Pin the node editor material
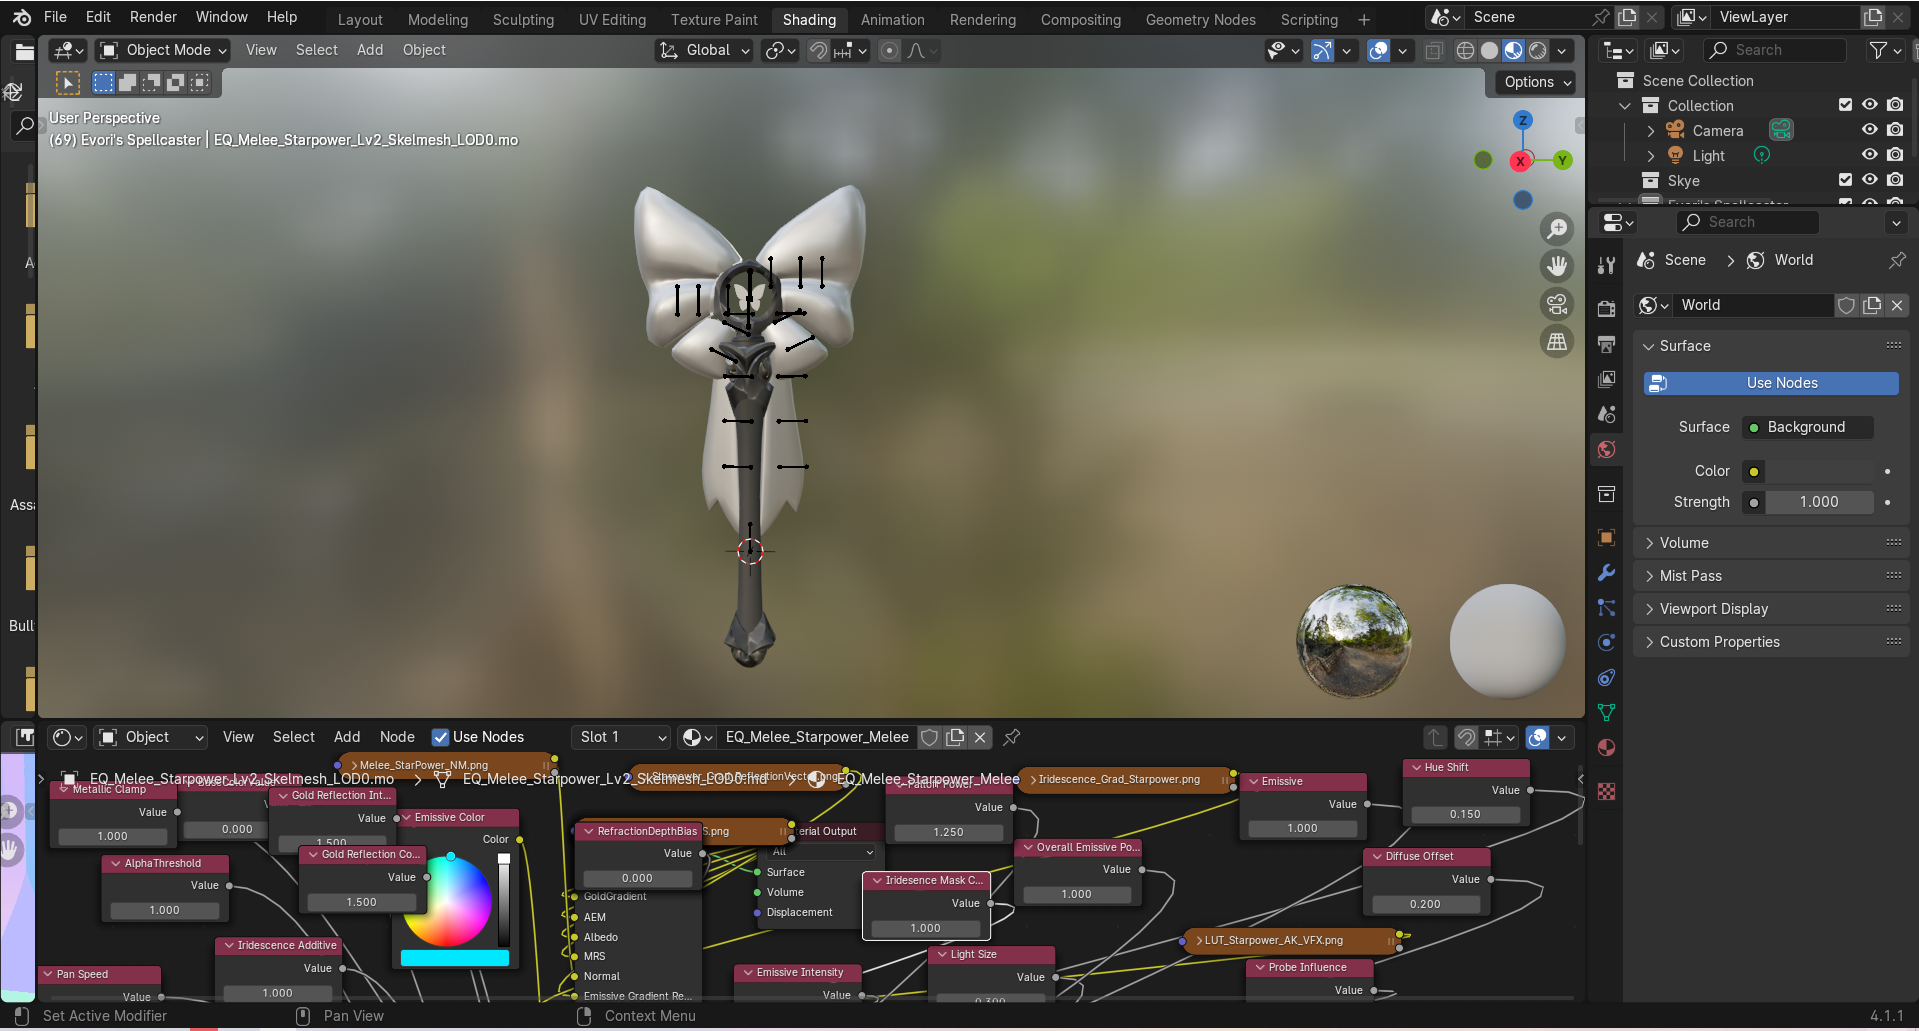Viewport: 1919px width, 1031px height. [x=1012, y=737]
